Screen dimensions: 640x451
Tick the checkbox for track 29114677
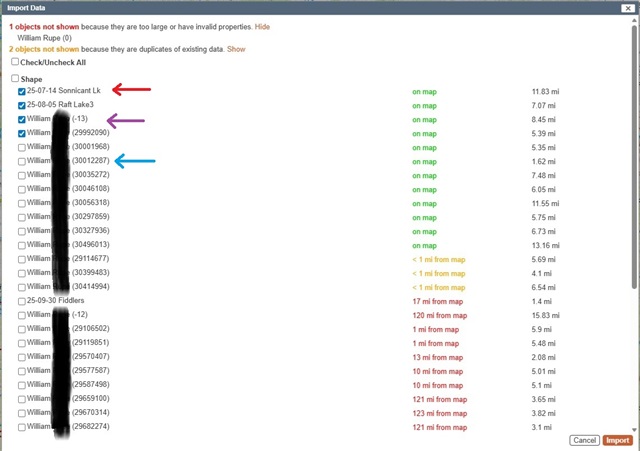click(22, 259)
